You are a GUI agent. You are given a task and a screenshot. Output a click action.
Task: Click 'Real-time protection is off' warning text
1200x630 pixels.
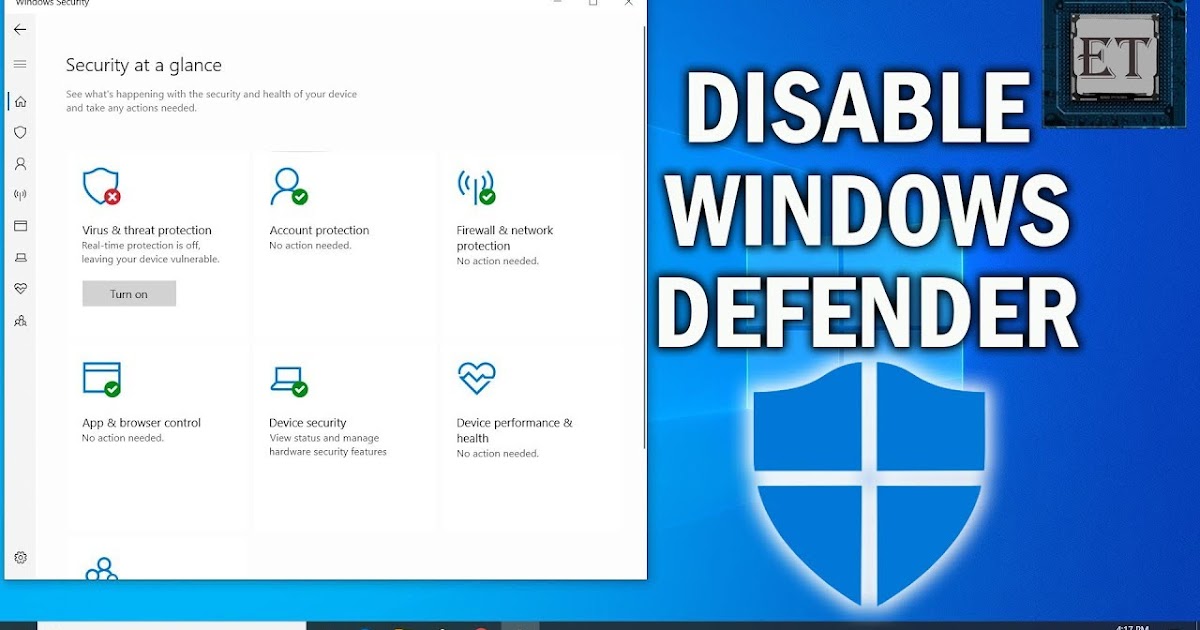point(150,252)
